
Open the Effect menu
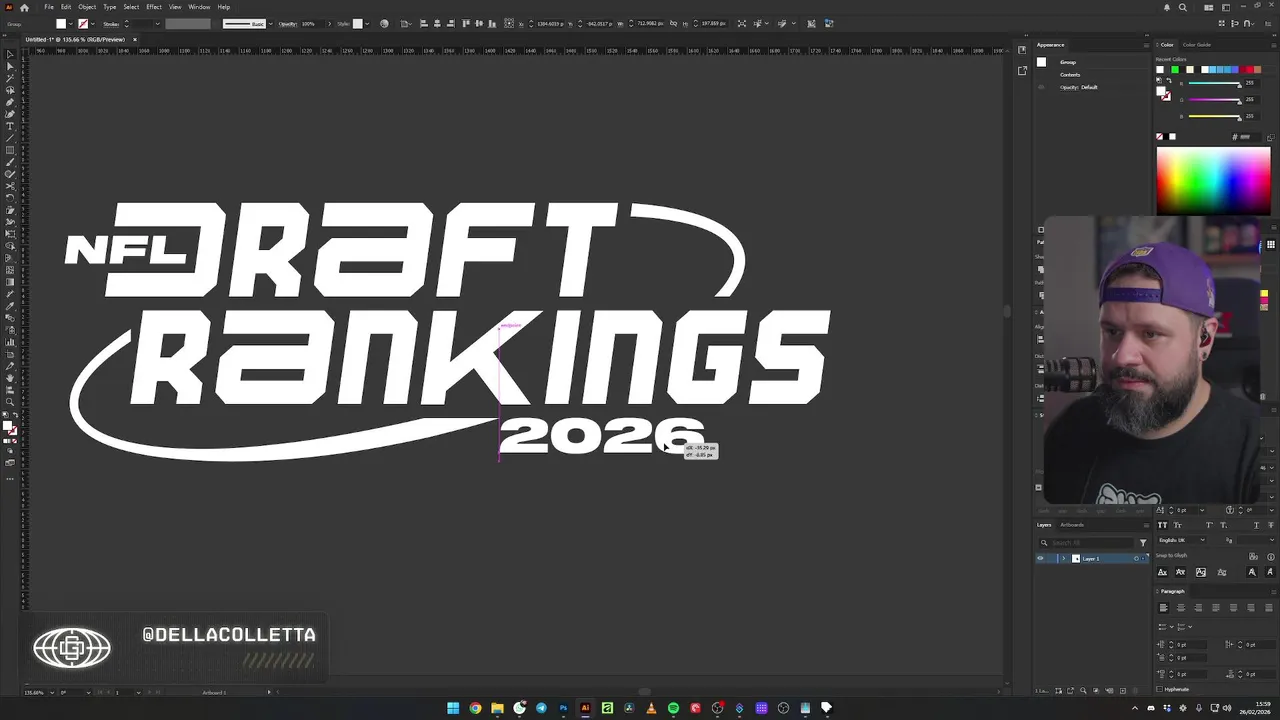click(154, 7)
